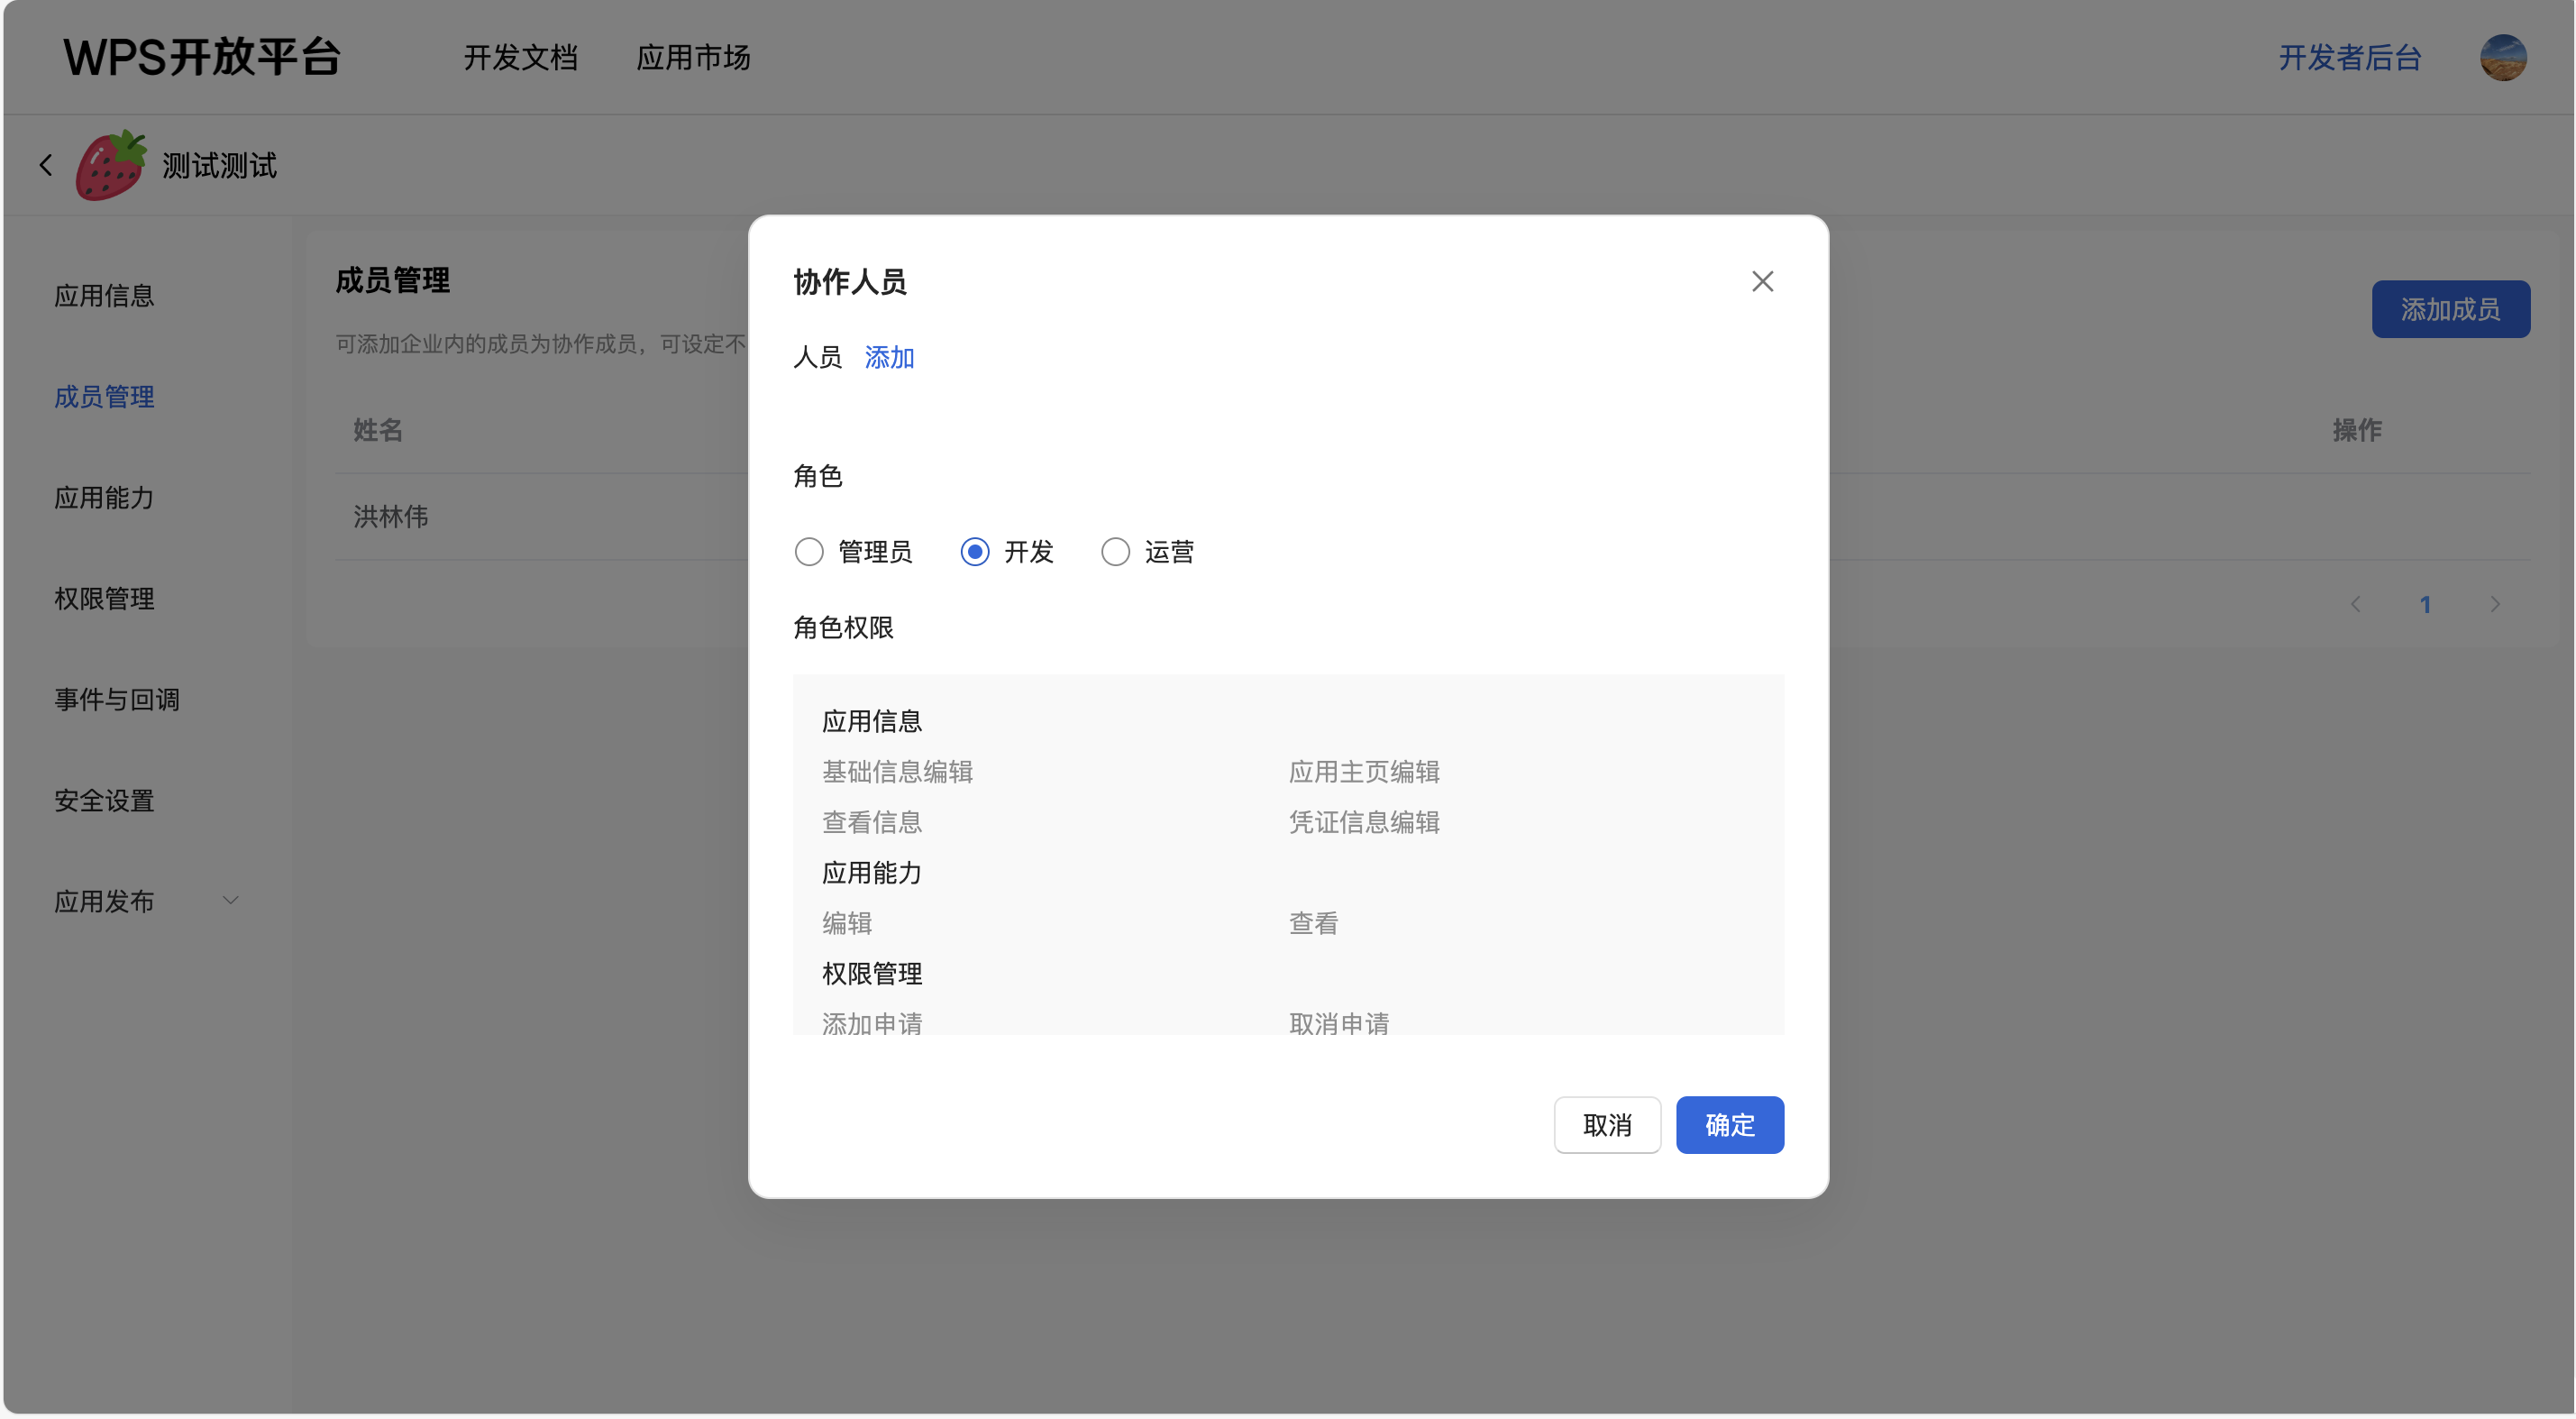This screenshot has height=1419, width=2576.
Task: Select the 运营 role radio button
Action: coord(1115,552)
